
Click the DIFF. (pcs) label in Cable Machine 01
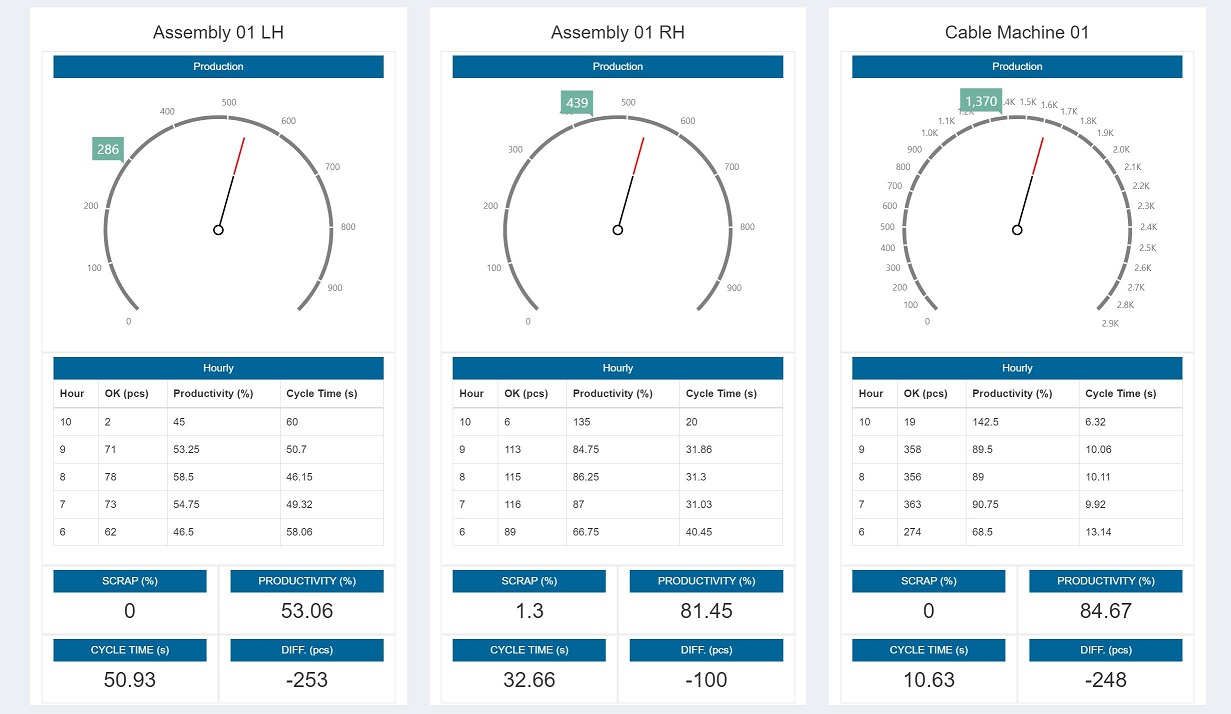coord(1105,650)
